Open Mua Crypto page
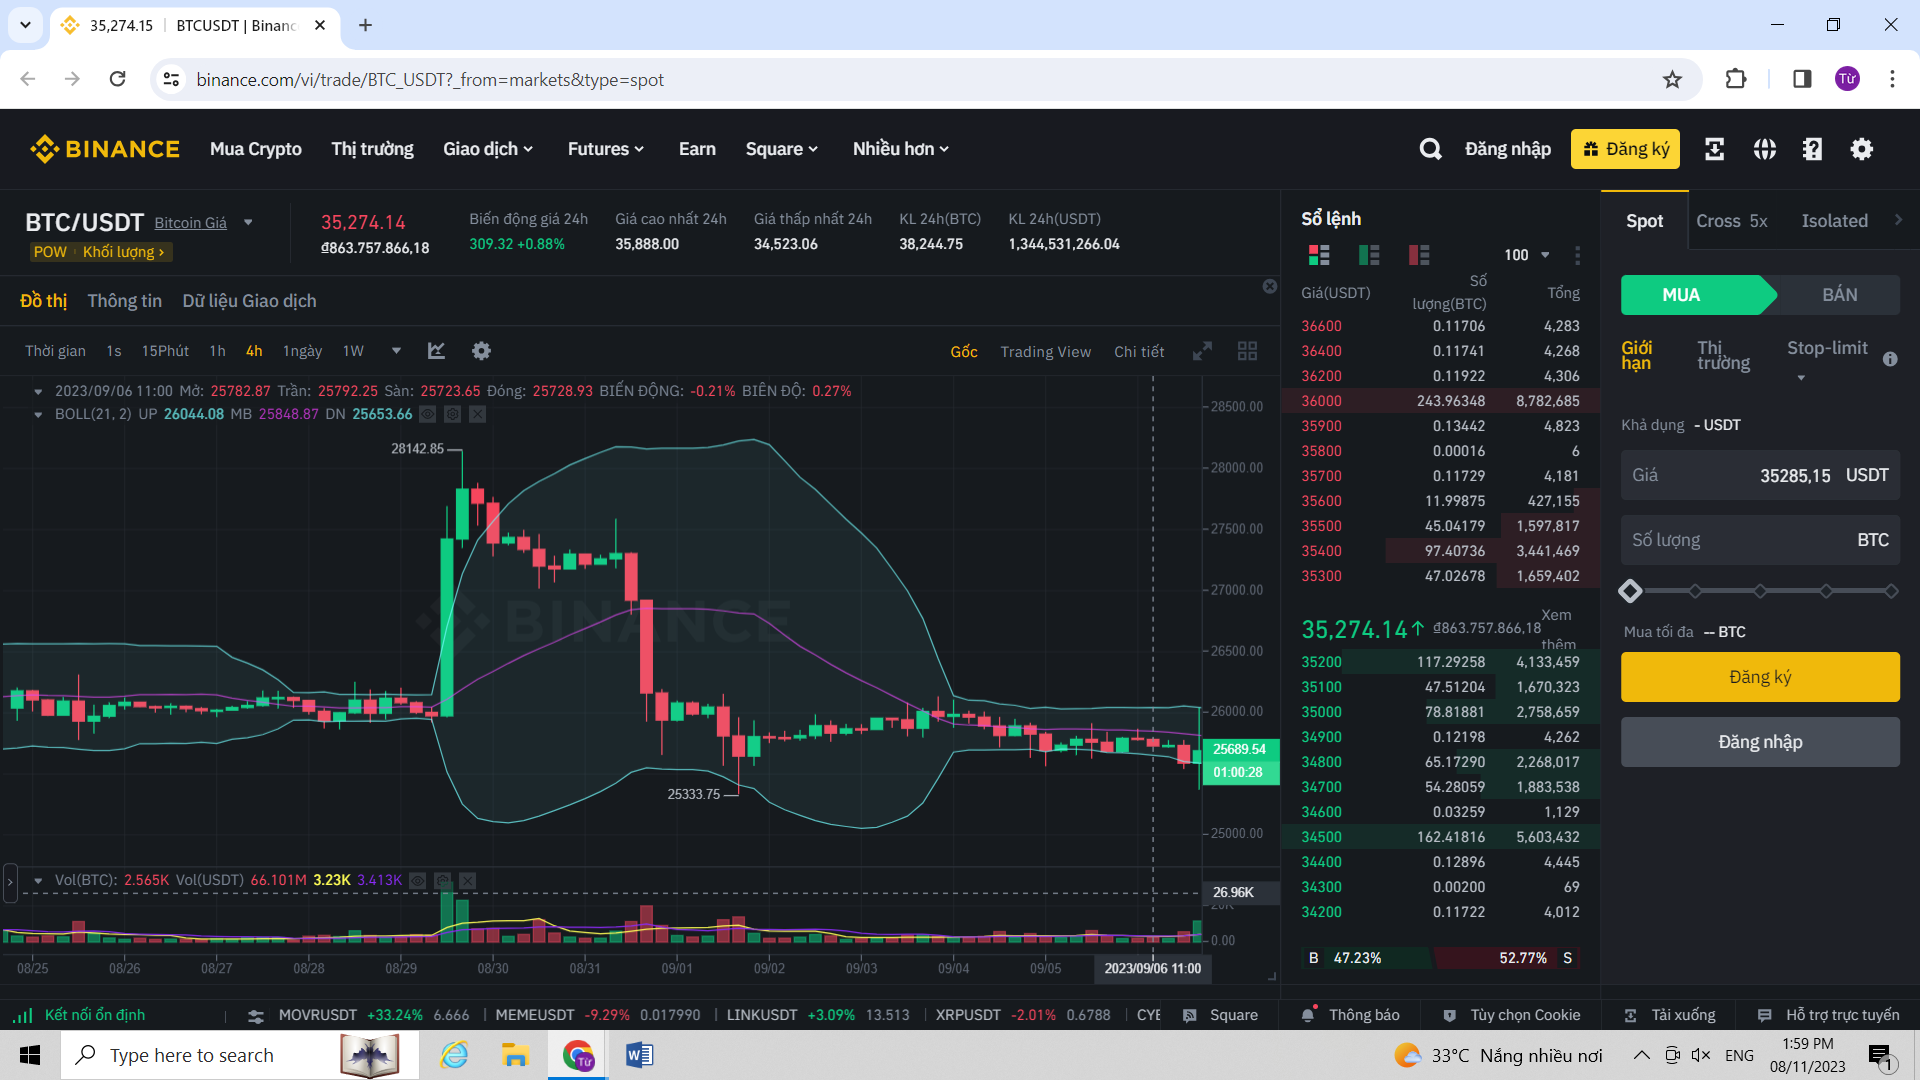This screenshot has height=1080, width=1920. click(255, 149)
